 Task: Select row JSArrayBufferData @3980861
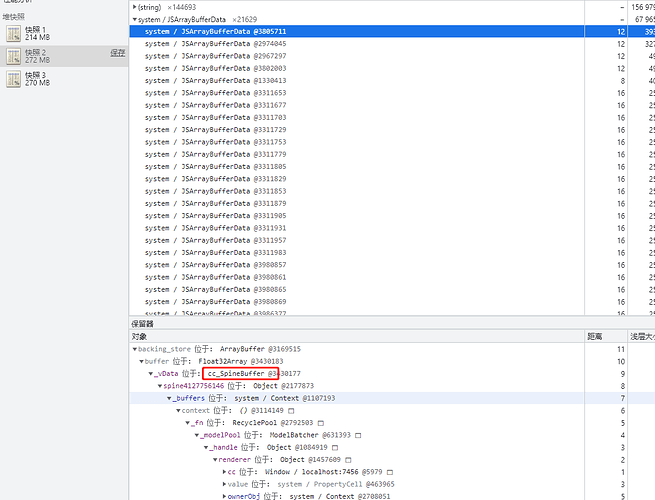coord(392,277)
